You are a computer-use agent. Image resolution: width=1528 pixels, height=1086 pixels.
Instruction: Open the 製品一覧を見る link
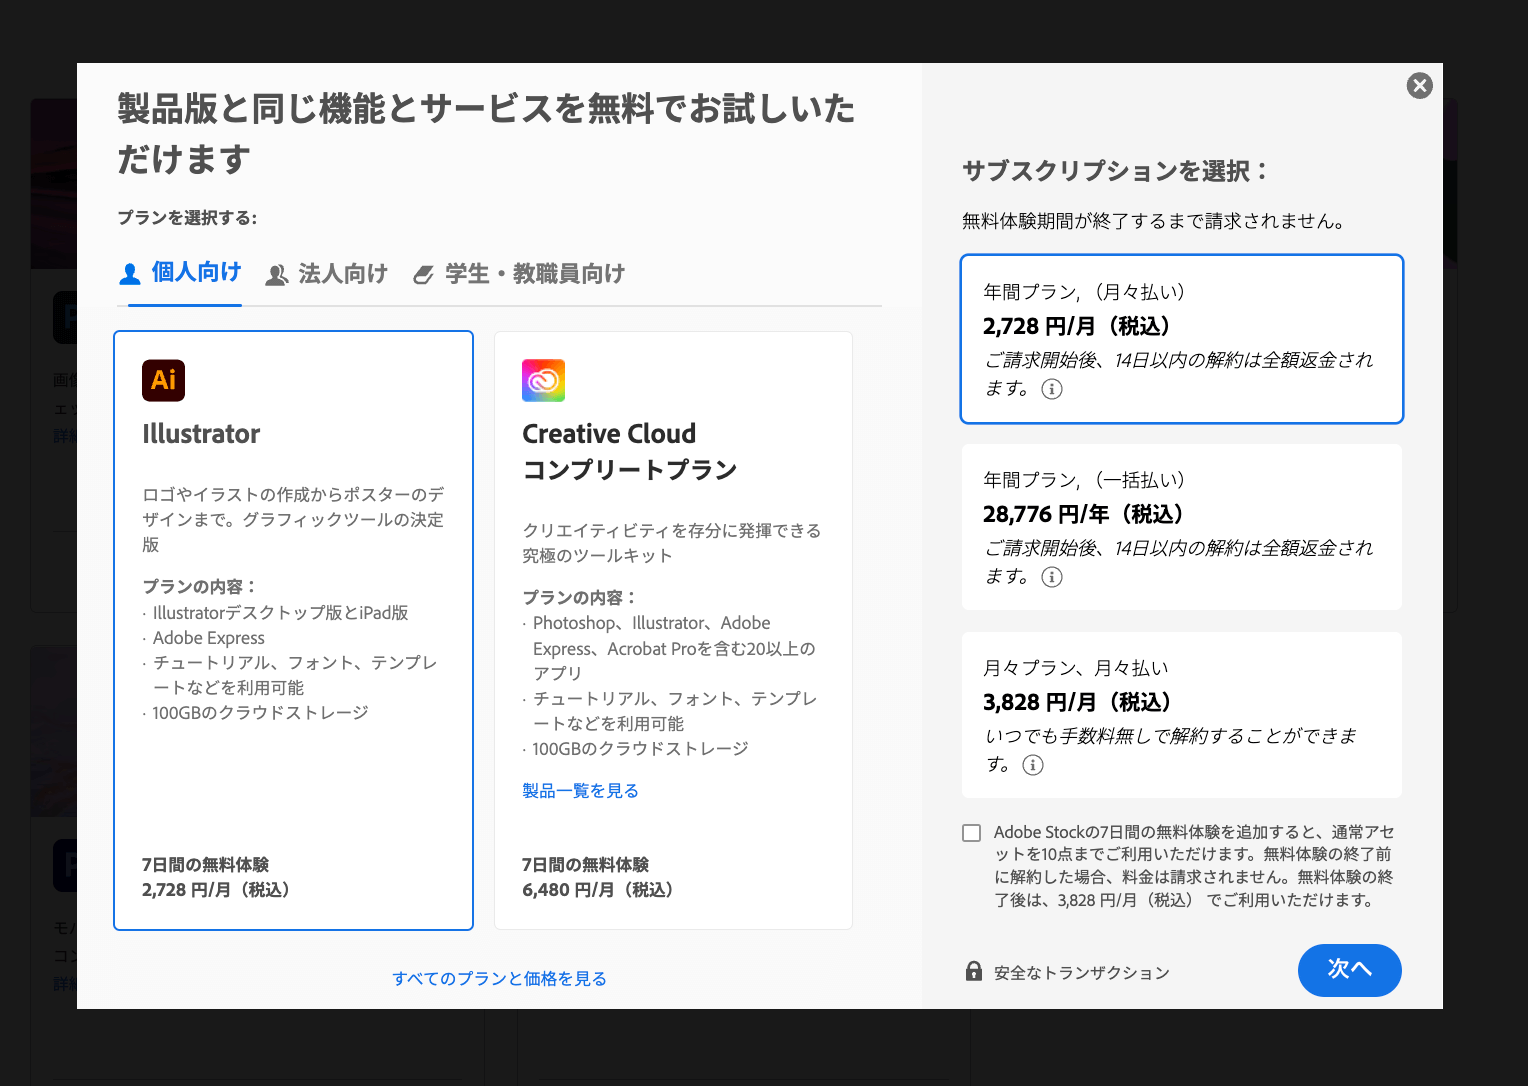pos(580,791)
